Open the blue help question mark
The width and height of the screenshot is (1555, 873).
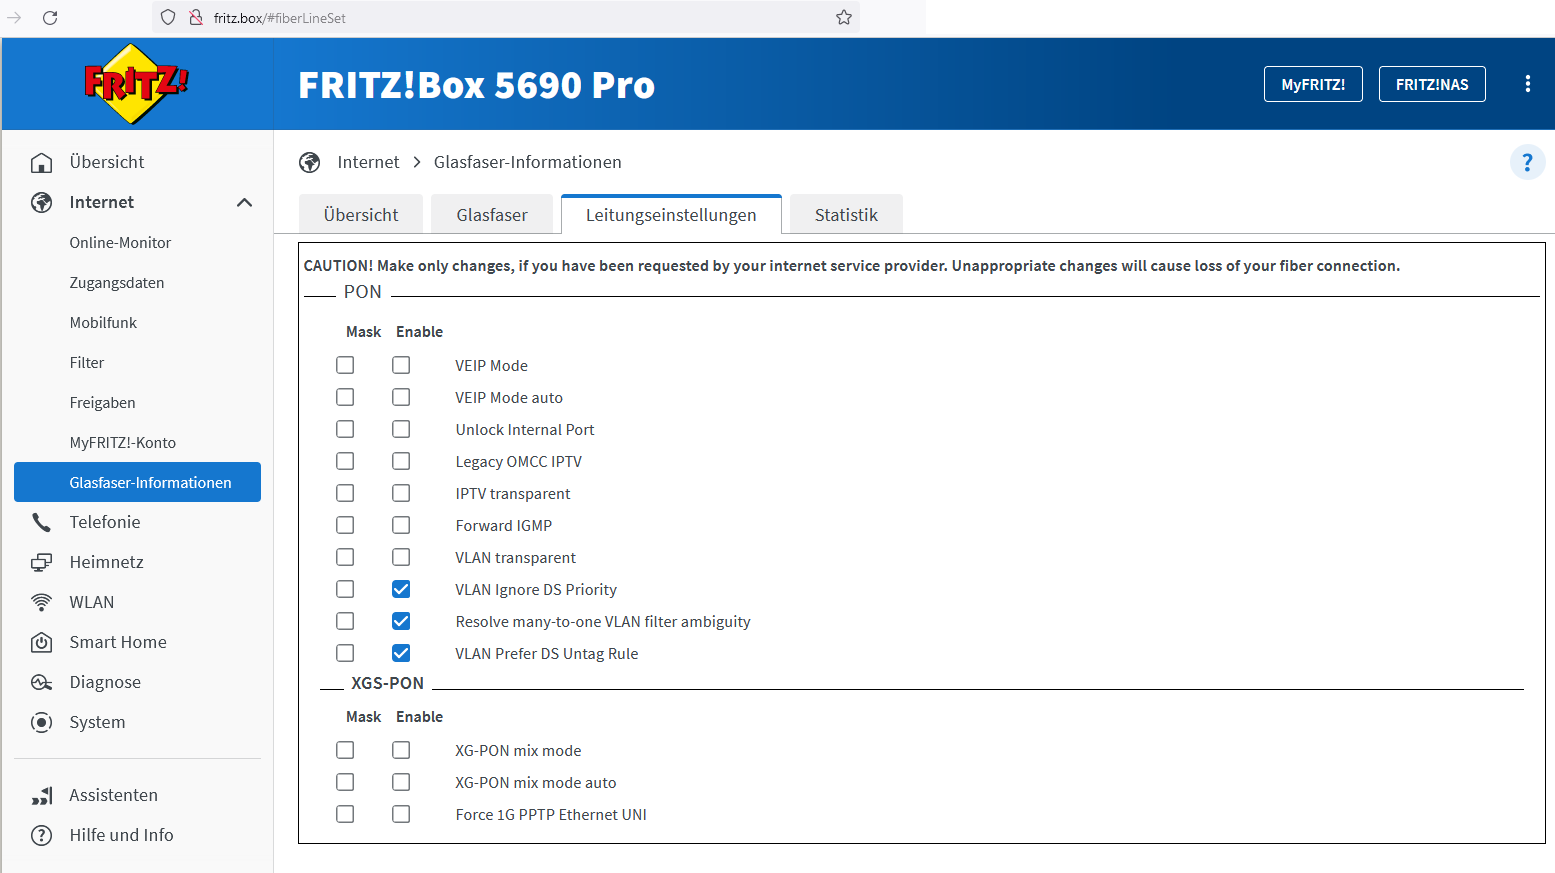coord(1527,162)
